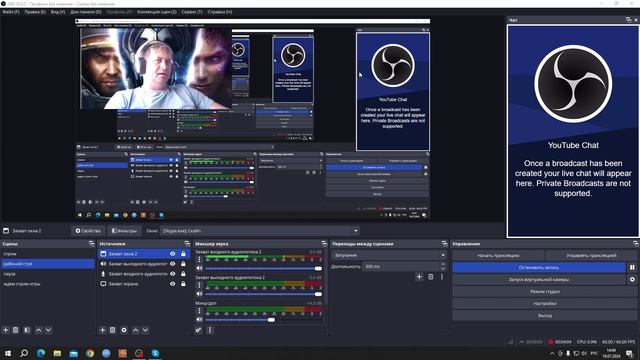Unlock the Захват входного аудиопотока source

pos(183,274)
